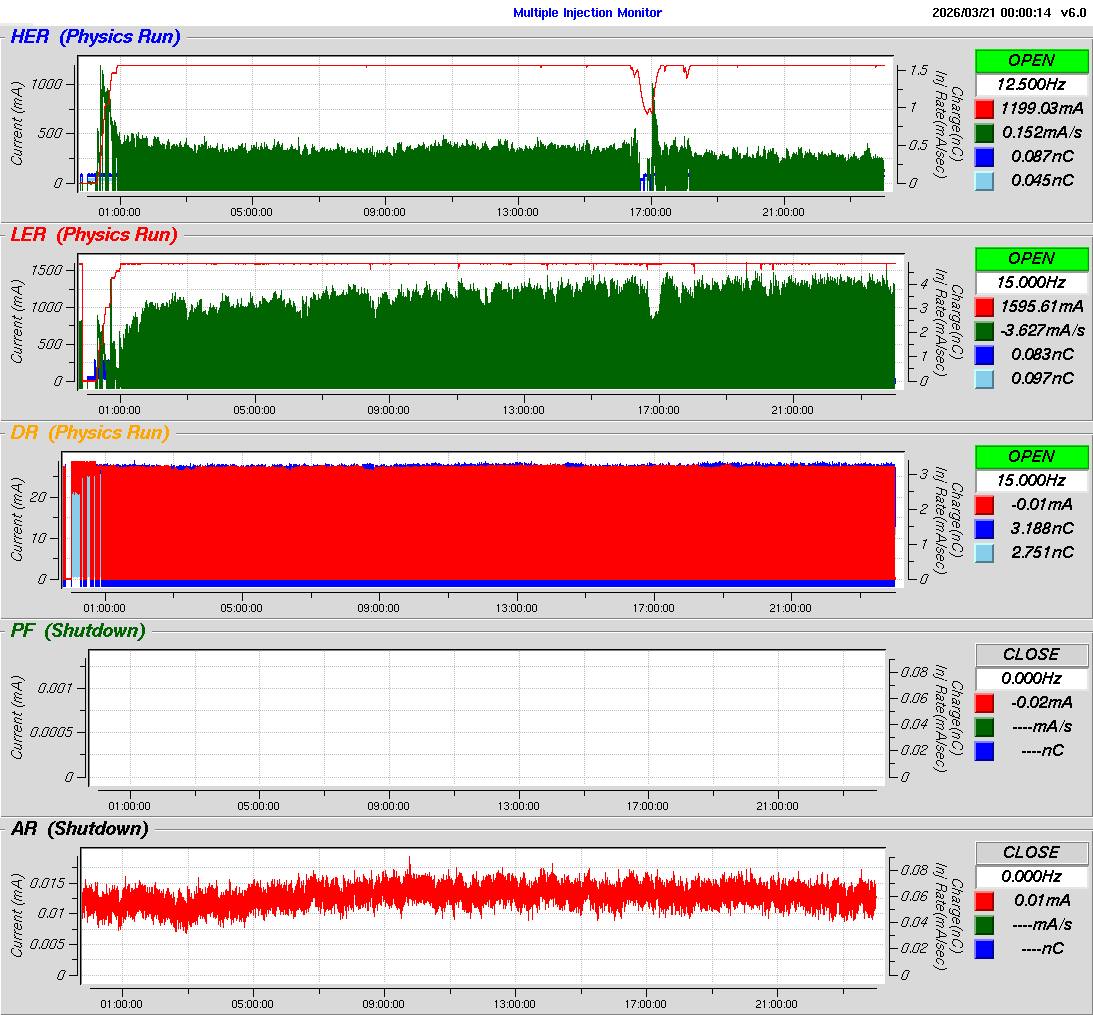Click the HER panel's green OPEN indicator

click(x=1031, y=60)
